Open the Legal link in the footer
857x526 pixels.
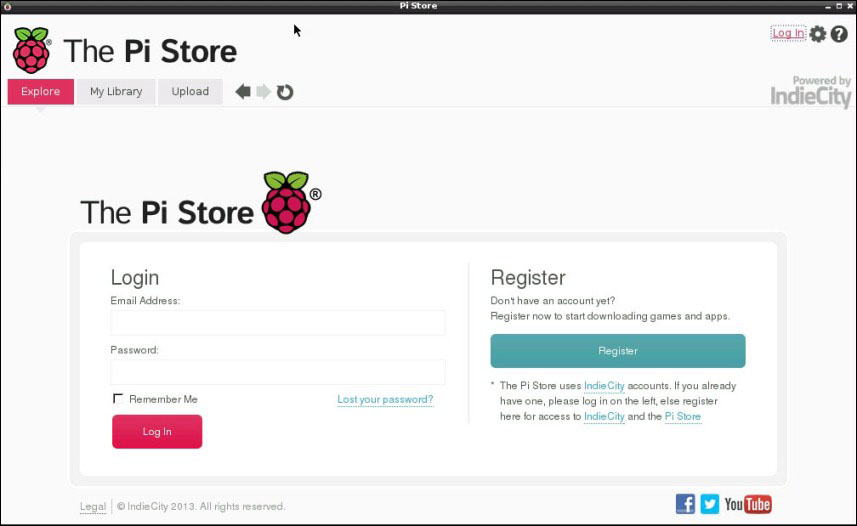click(93, 507)
